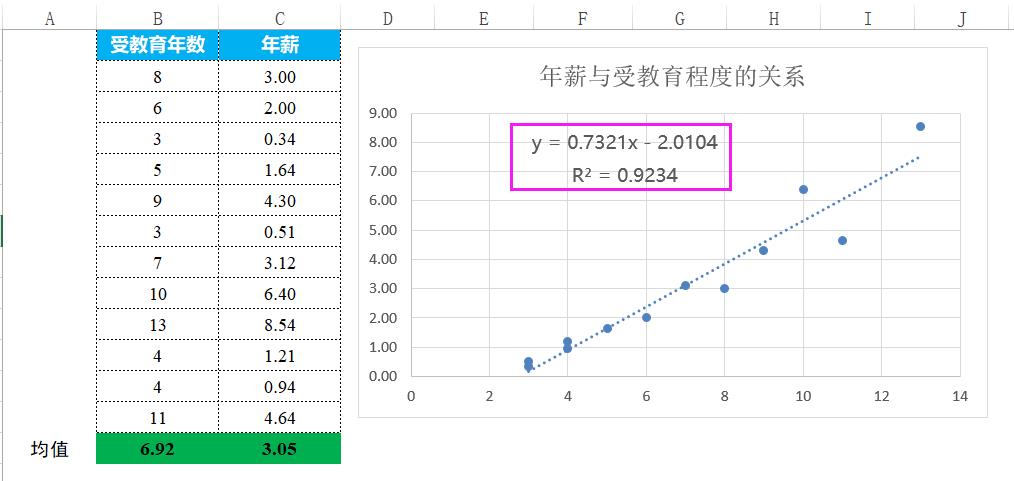Viewport: 1014px width, 481px height.
Task: Click the green cell showing 3.05
Action: click(x=279, y=449)
